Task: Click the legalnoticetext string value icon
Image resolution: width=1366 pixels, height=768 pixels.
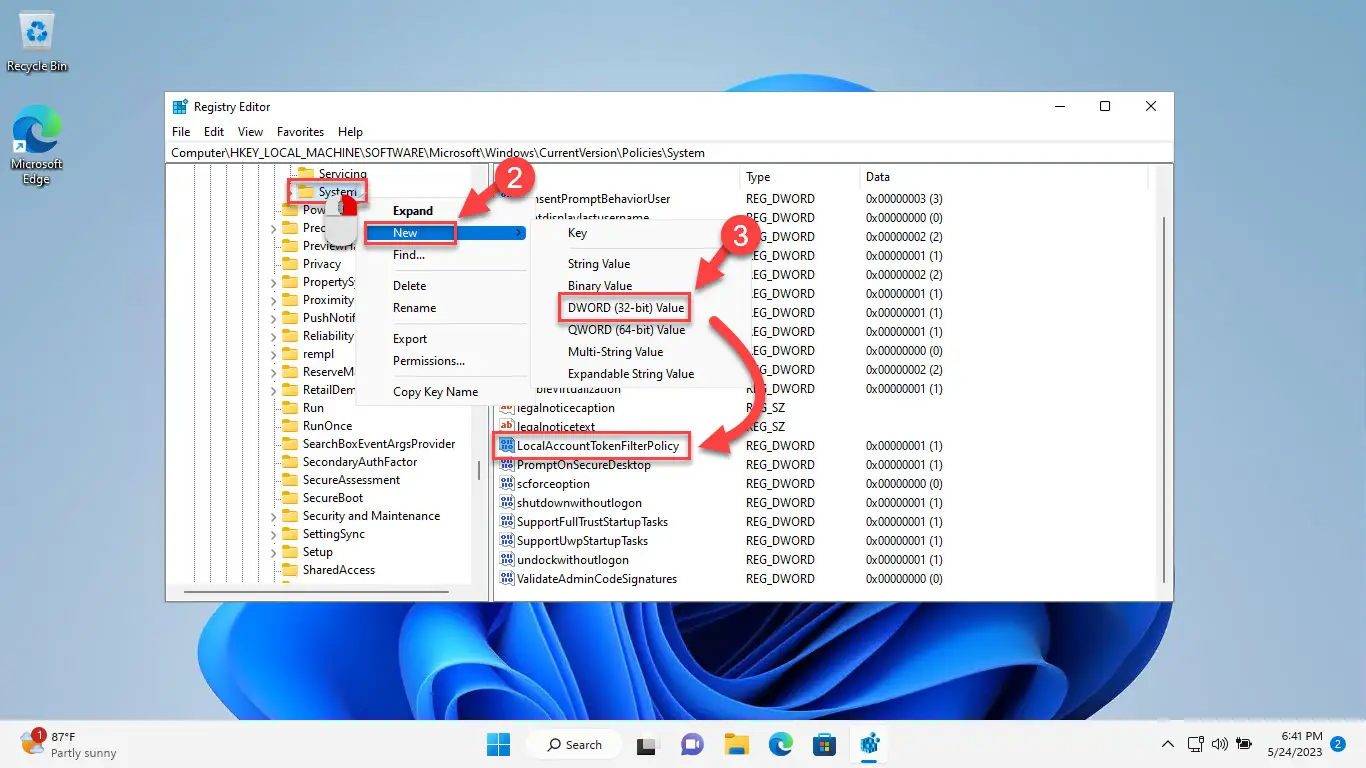Action: point(506,427)
